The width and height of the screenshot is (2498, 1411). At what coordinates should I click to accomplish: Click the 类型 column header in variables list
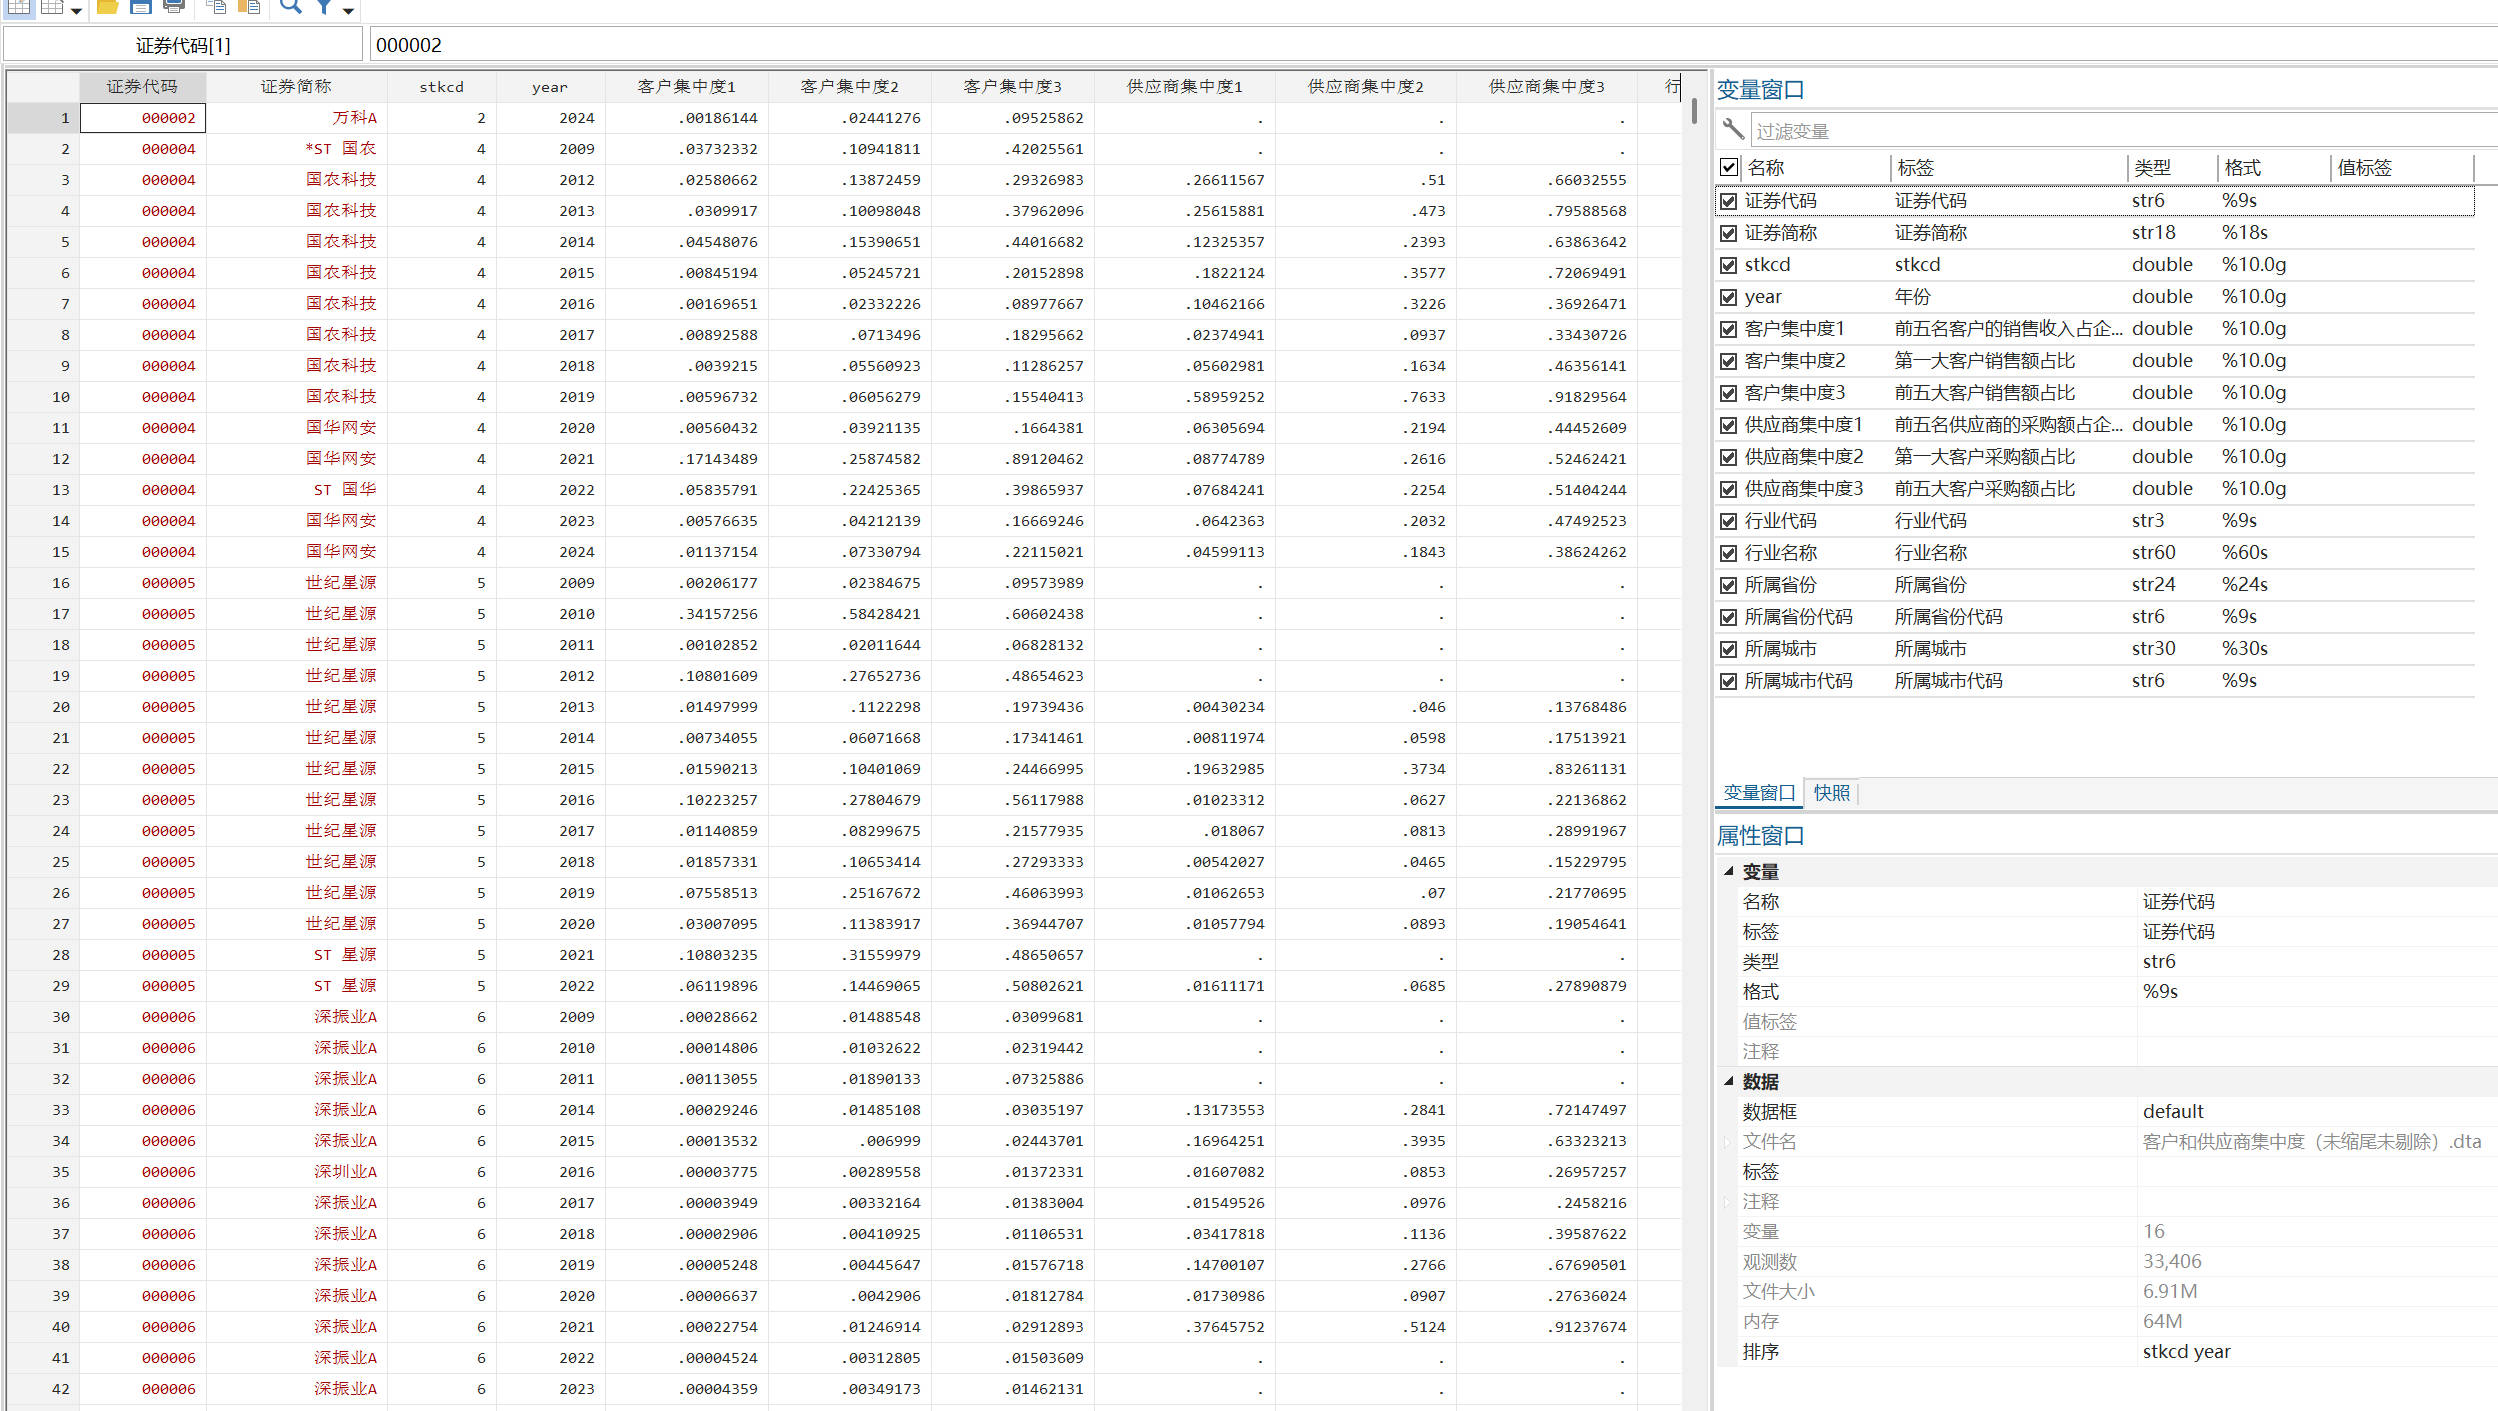click(2152, 168)
